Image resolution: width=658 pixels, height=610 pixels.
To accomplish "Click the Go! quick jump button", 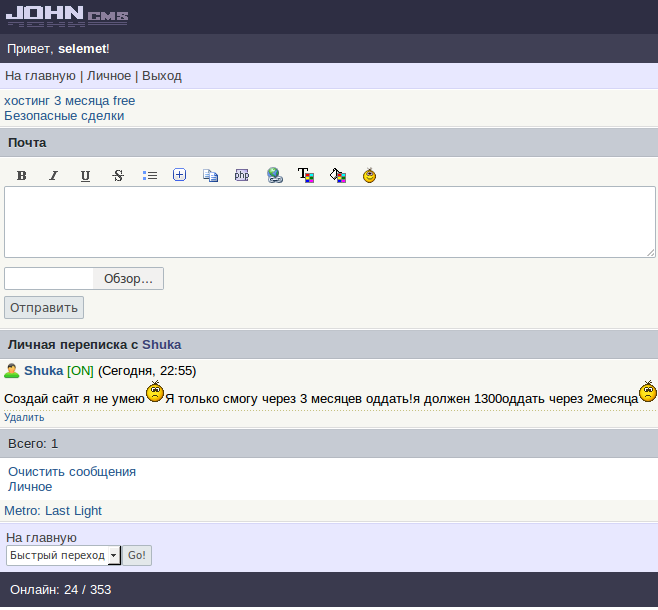I will (x=137, y=555).
